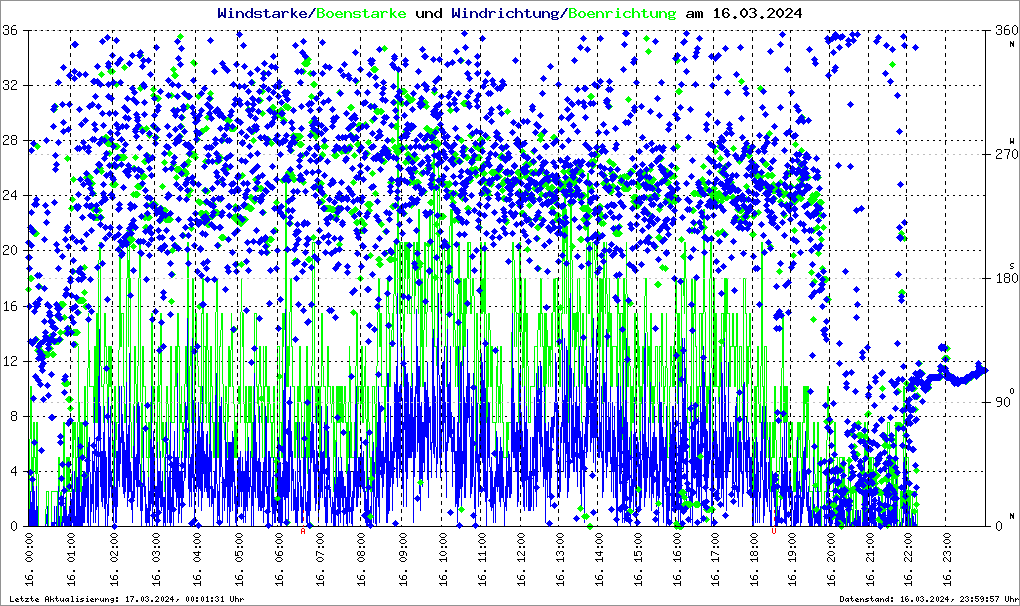This screenshot has width=1020, height=606.
Task: Click the 13:00 time axis label
Action: [559, 559]
